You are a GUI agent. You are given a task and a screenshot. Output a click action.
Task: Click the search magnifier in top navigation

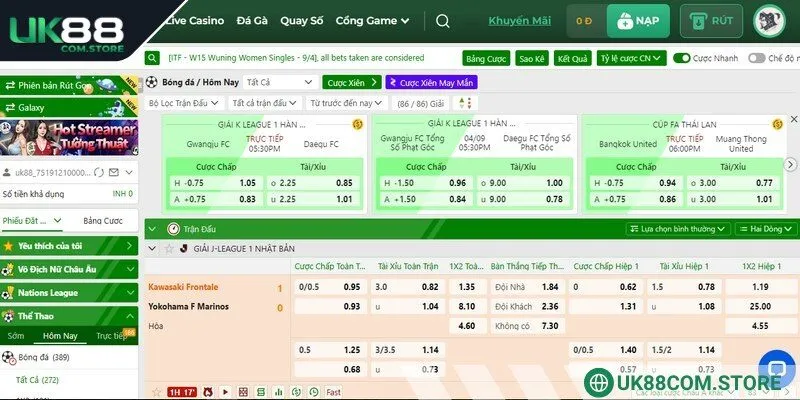pos(443,20)
